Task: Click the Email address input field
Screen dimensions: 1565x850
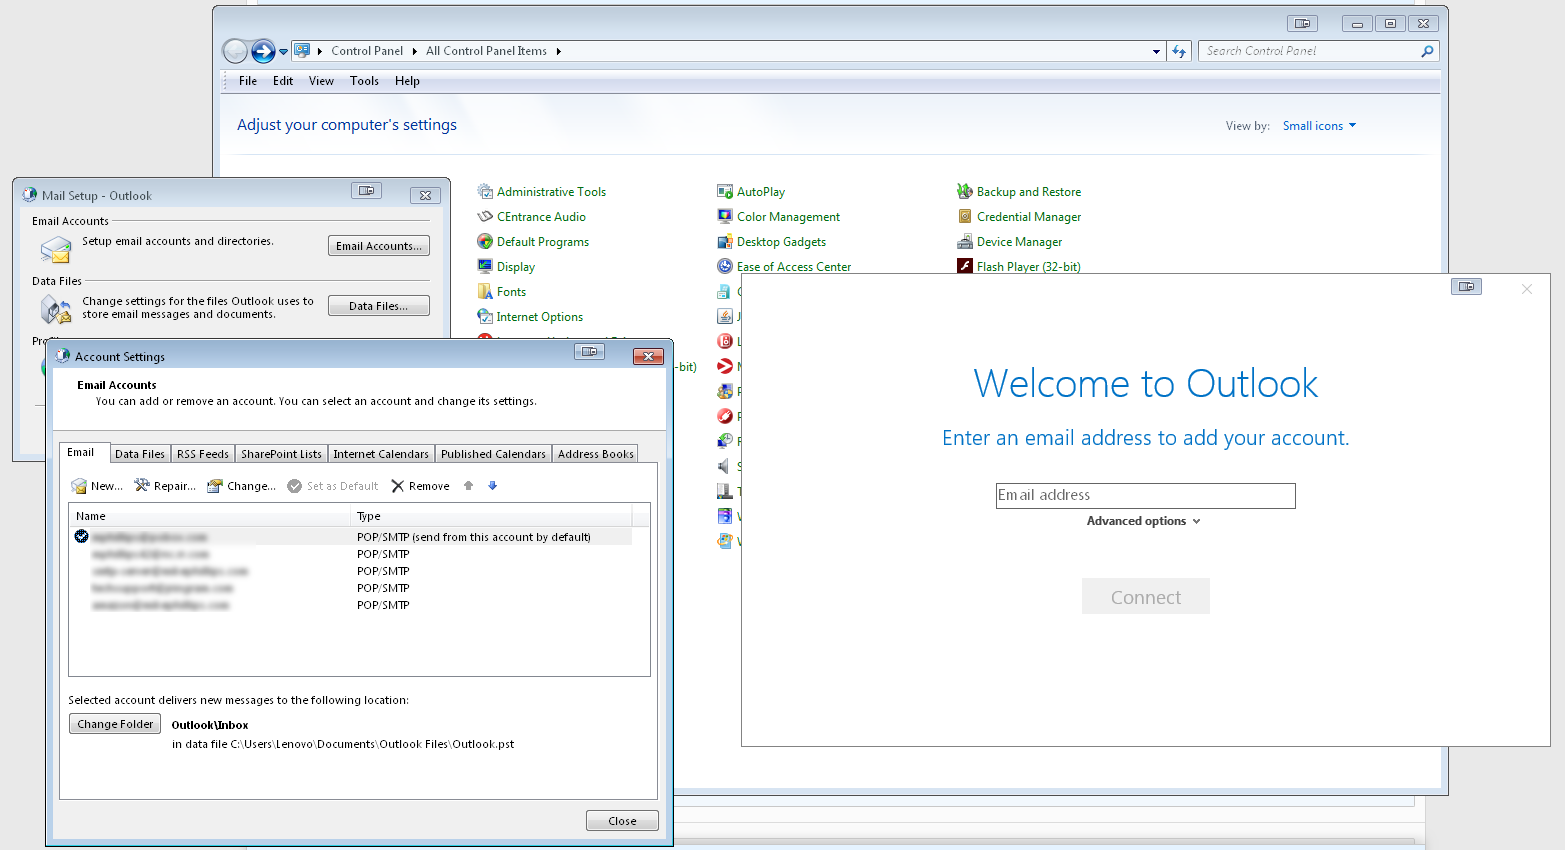Action: [x=1146, y=496]
